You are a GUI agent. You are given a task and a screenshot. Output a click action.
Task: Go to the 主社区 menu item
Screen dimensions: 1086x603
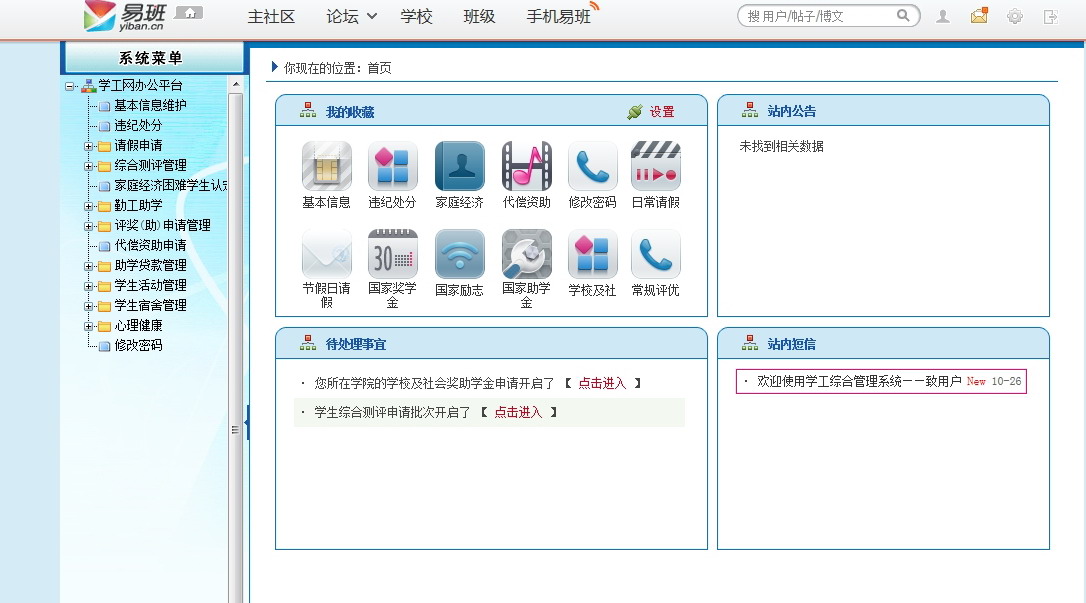(x=271, y=16)
